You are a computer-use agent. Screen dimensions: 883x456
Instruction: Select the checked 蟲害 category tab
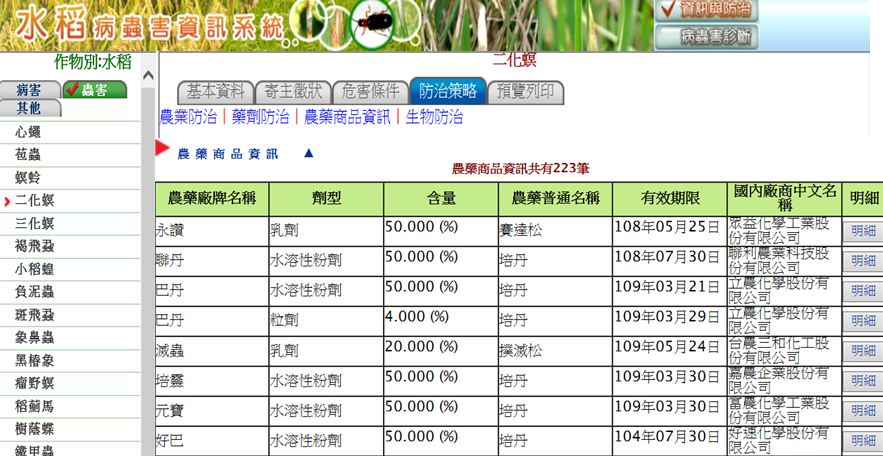(x=94, y=90)
